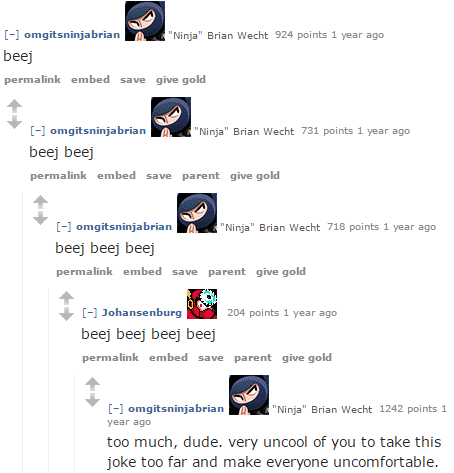Upvote the 'beej beej beej' comment
Image resolution: width=454 pixels, height=473 pixels.
click(x=40, y=203)
